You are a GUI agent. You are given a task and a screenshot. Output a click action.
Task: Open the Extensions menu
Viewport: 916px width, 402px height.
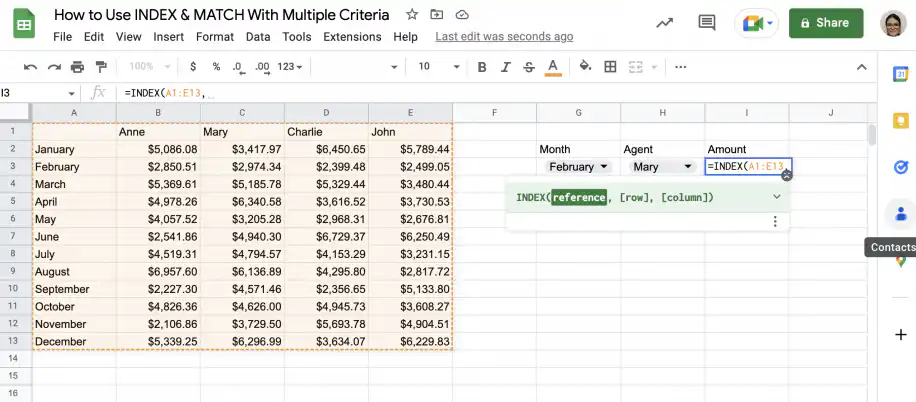click(352, 37)
